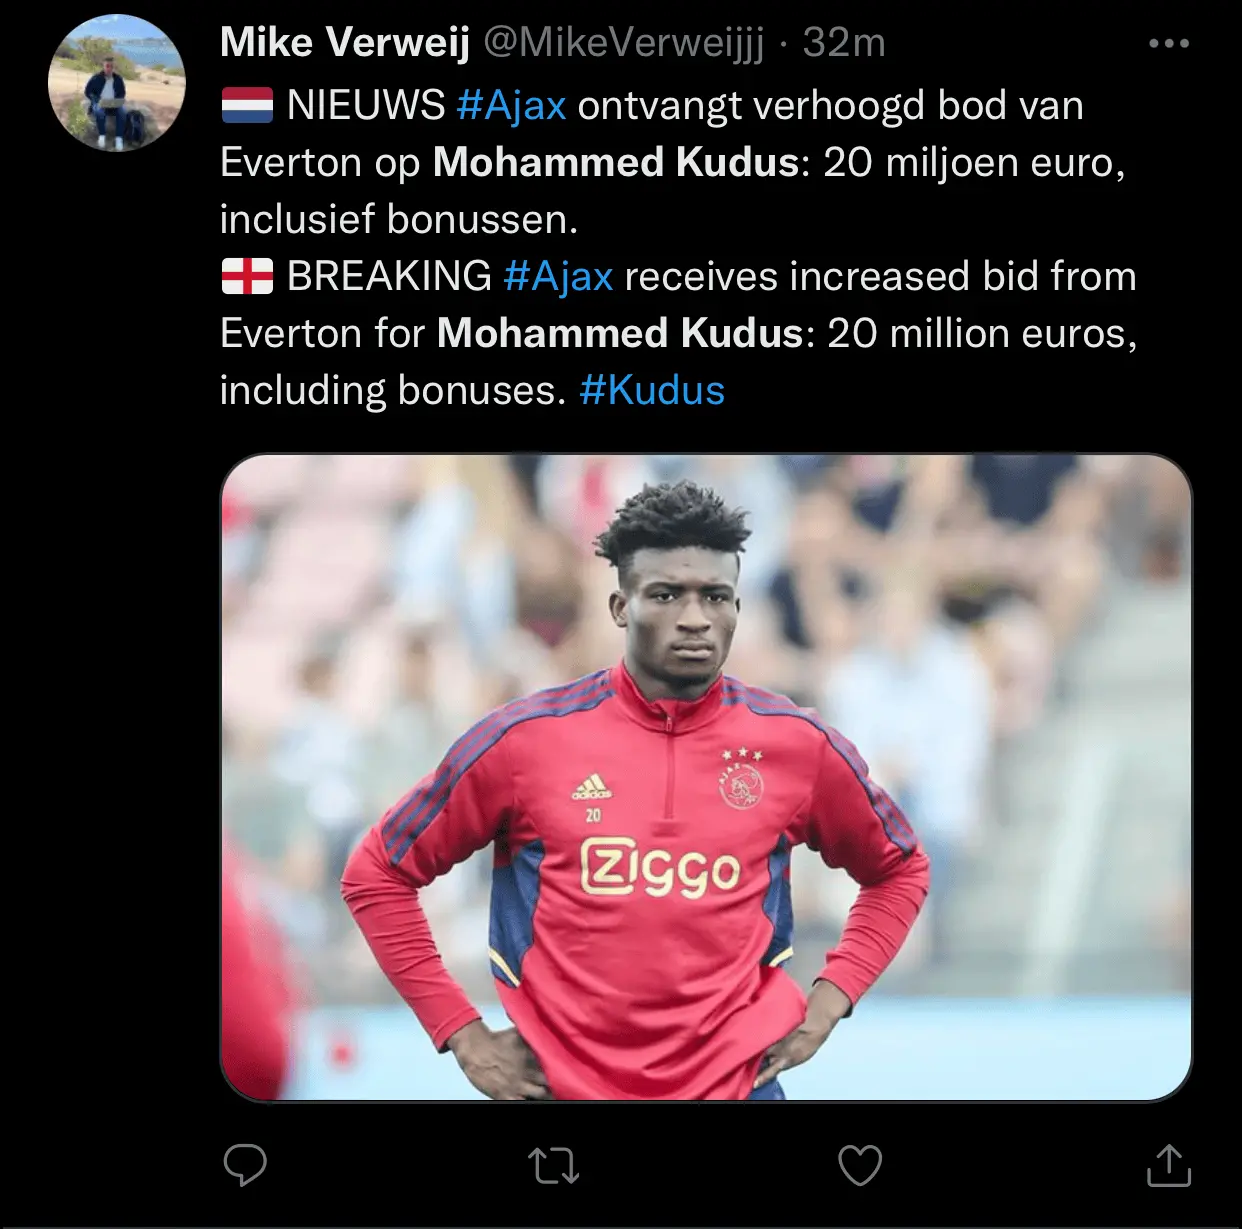Click the Dutch flag emoji

(247, 105)
